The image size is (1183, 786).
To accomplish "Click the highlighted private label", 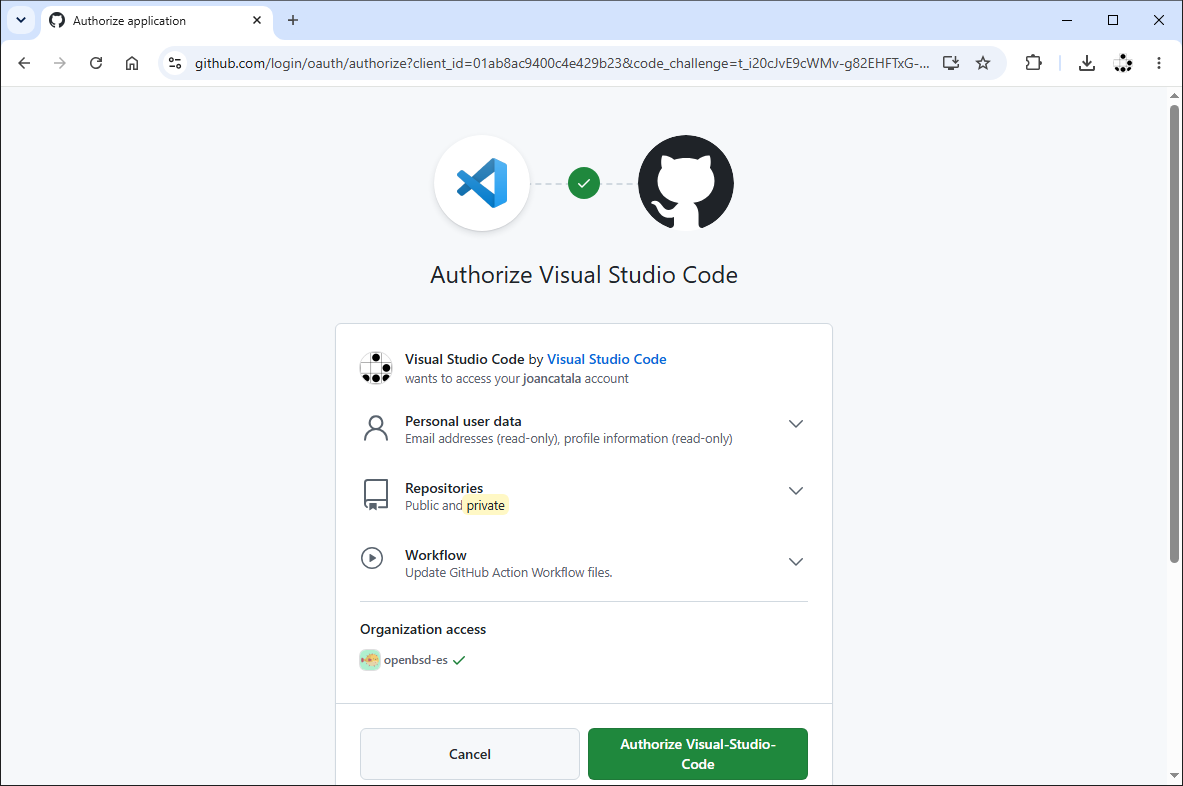I will pos(486,505).
